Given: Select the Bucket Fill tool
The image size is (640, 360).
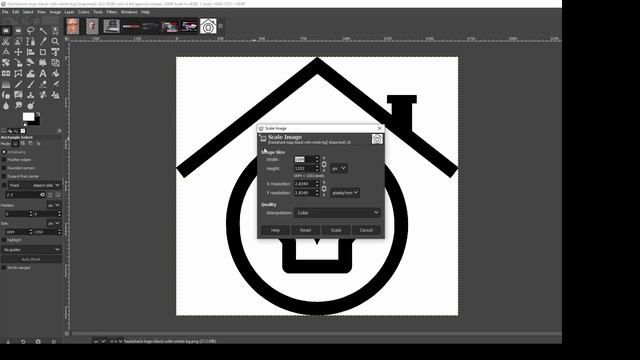Looking at the screenshot, I should coord(55,74).
